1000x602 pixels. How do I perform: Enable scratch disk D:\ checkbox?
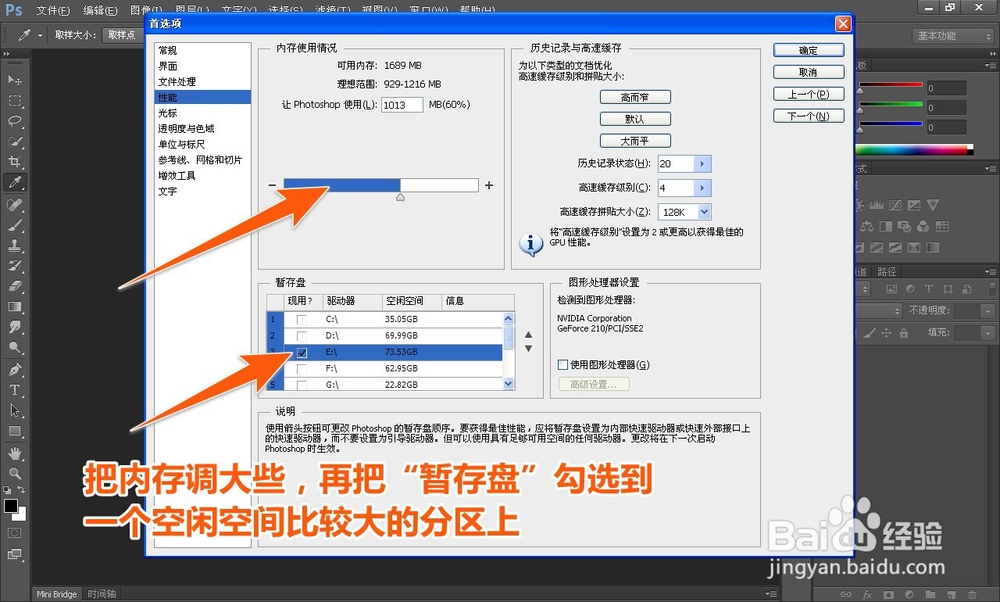(302, 336)
